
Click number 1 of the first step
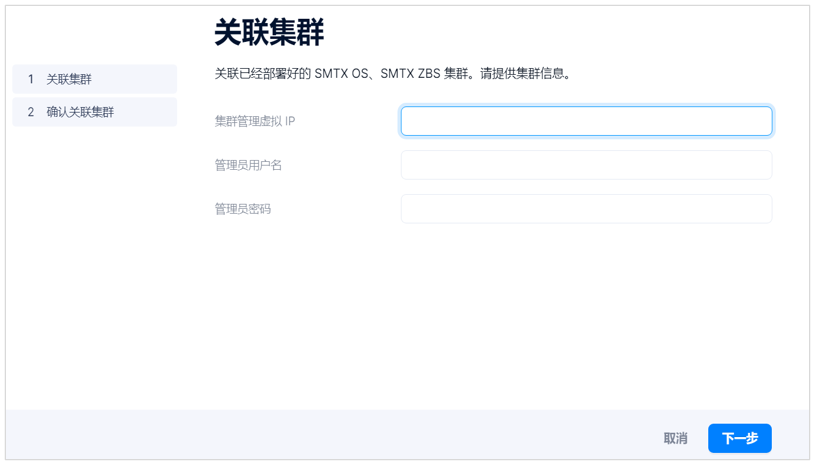(31, 79)
